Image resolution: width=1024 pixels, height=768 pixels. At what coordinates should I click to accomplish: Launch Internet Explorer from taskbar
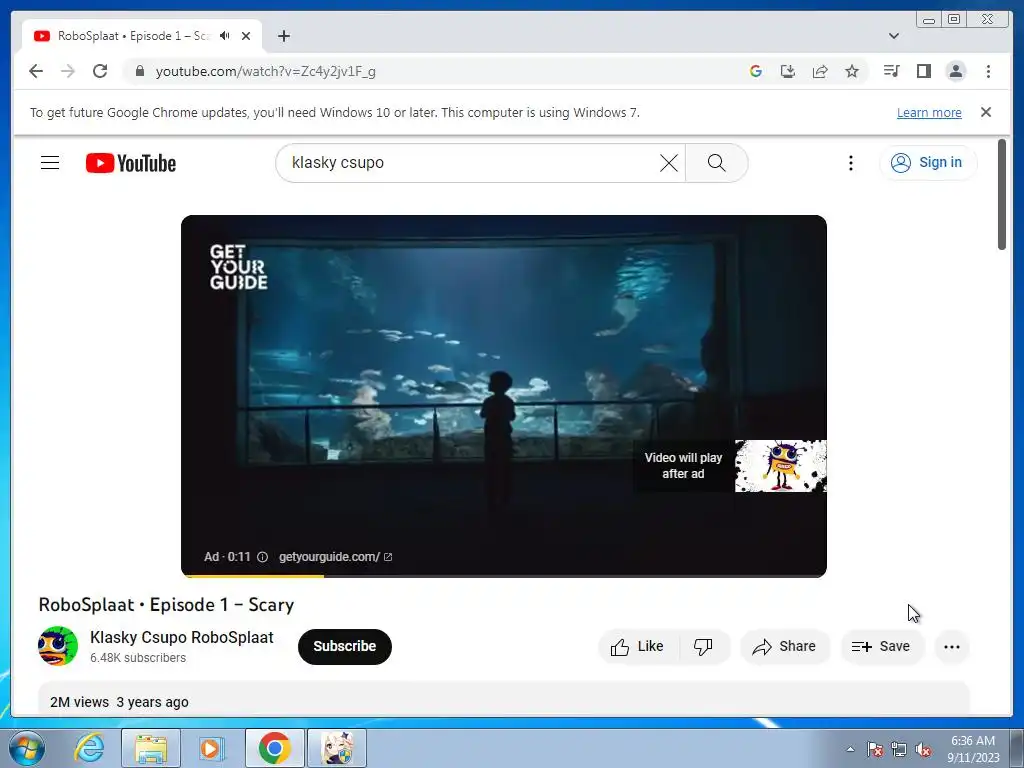pos(89,748)
